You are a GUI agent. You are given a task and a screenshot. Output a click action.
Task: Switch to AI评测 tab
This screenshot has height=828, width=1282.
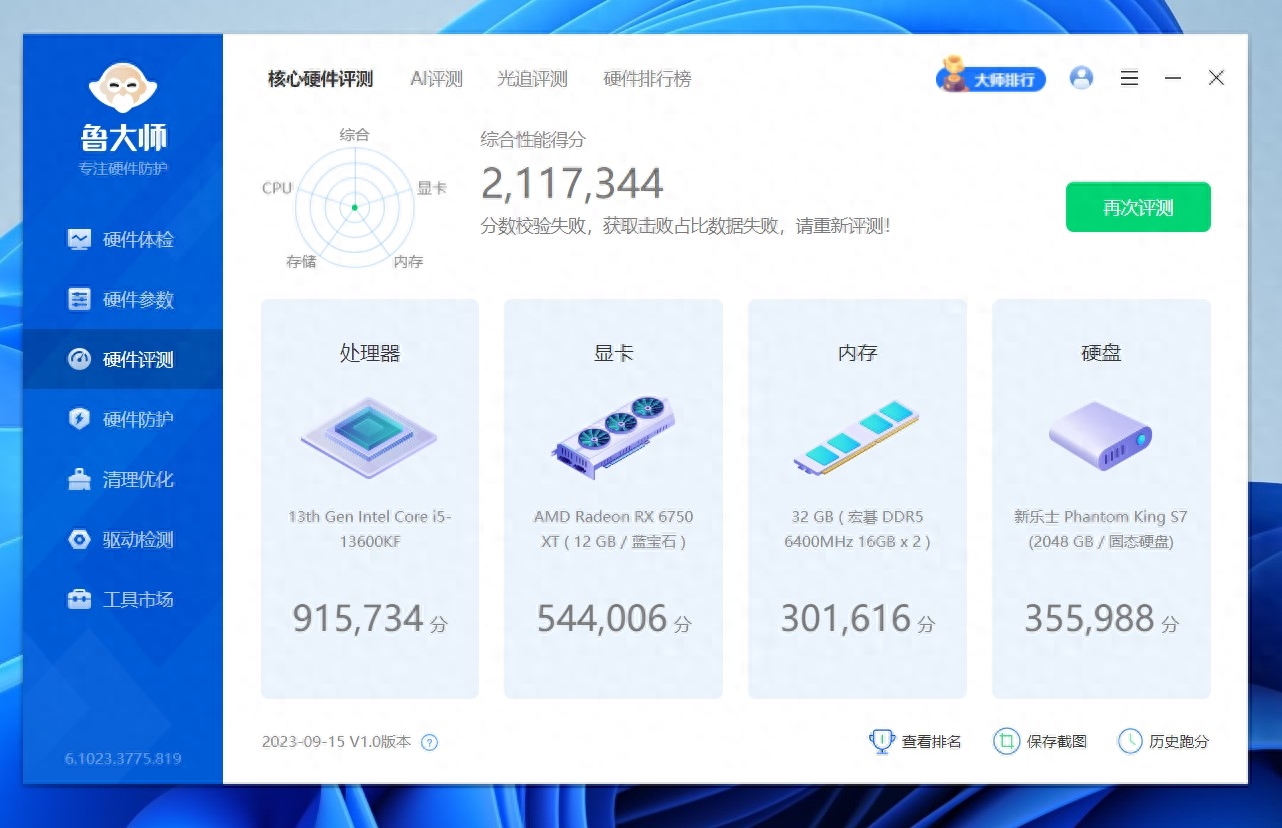(437, 79)
